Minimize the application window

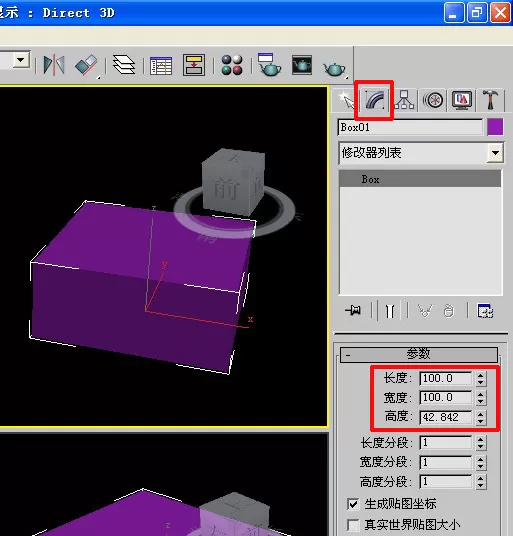(x=454, y=13)
